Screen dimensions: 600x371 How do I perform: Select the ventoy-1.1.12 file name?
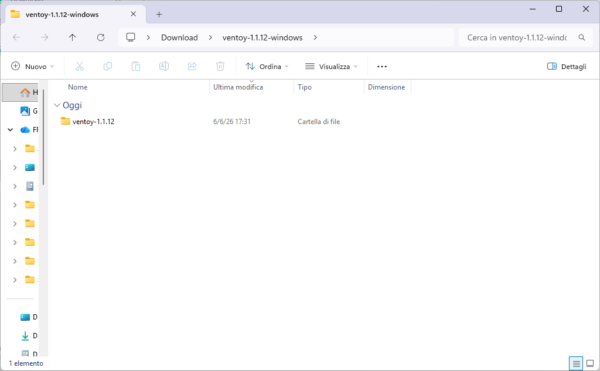(93, 122)
